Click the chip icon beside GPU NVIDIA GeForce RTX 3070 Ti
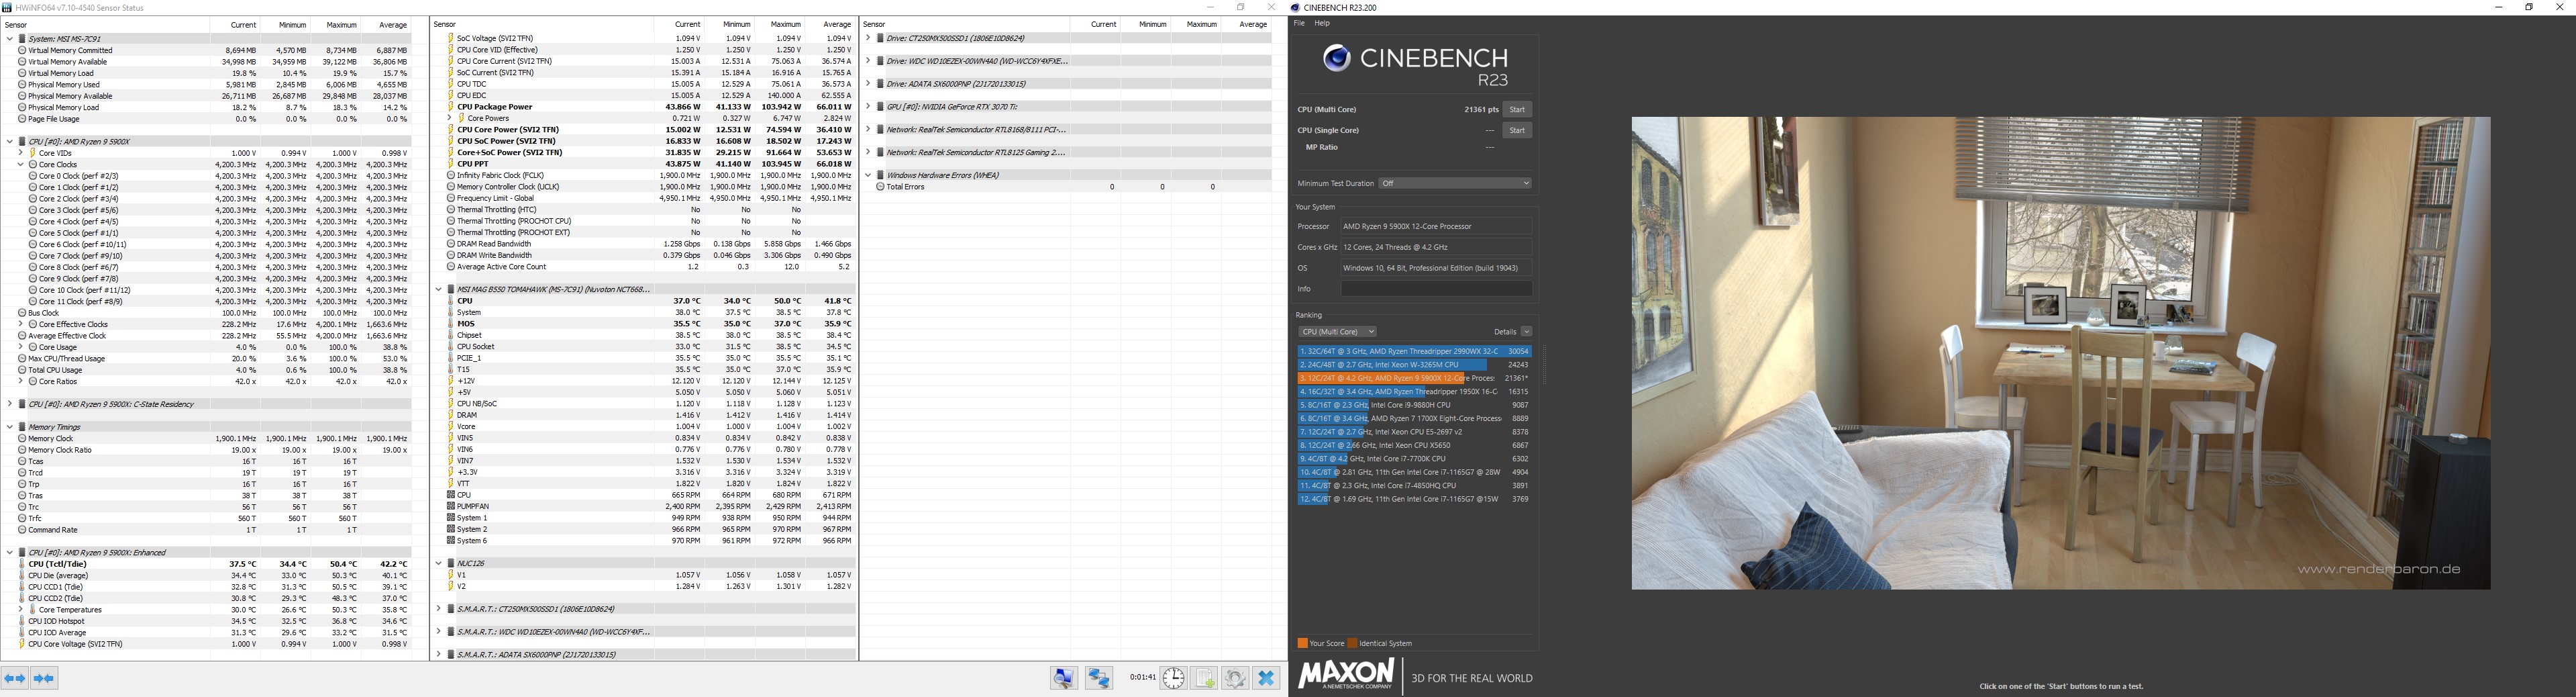The height and width of the screenshot is (697, 2576). click(880, 107)
